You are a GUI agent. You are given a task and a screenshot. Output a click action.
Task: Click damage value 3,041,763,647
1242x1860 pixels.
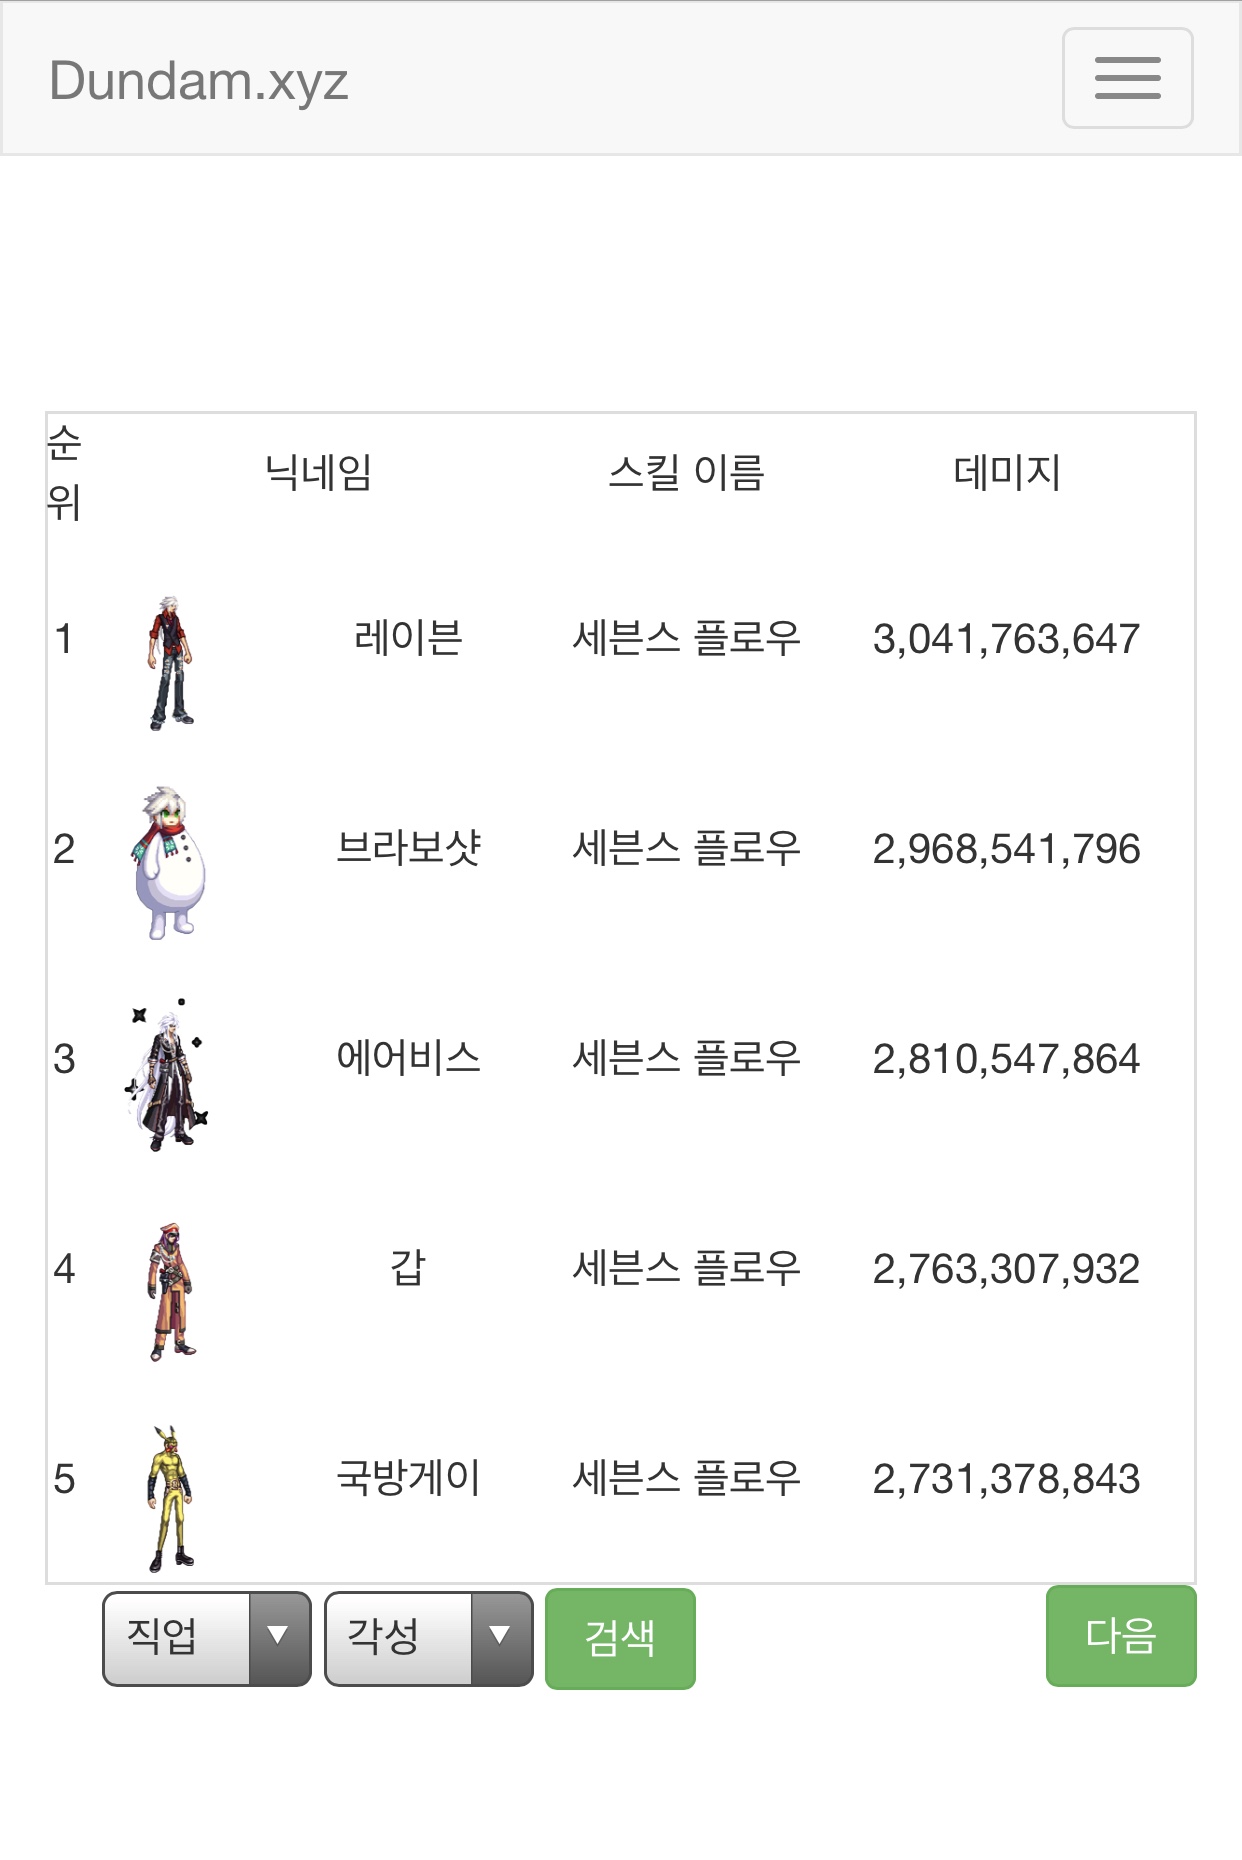1006,639
